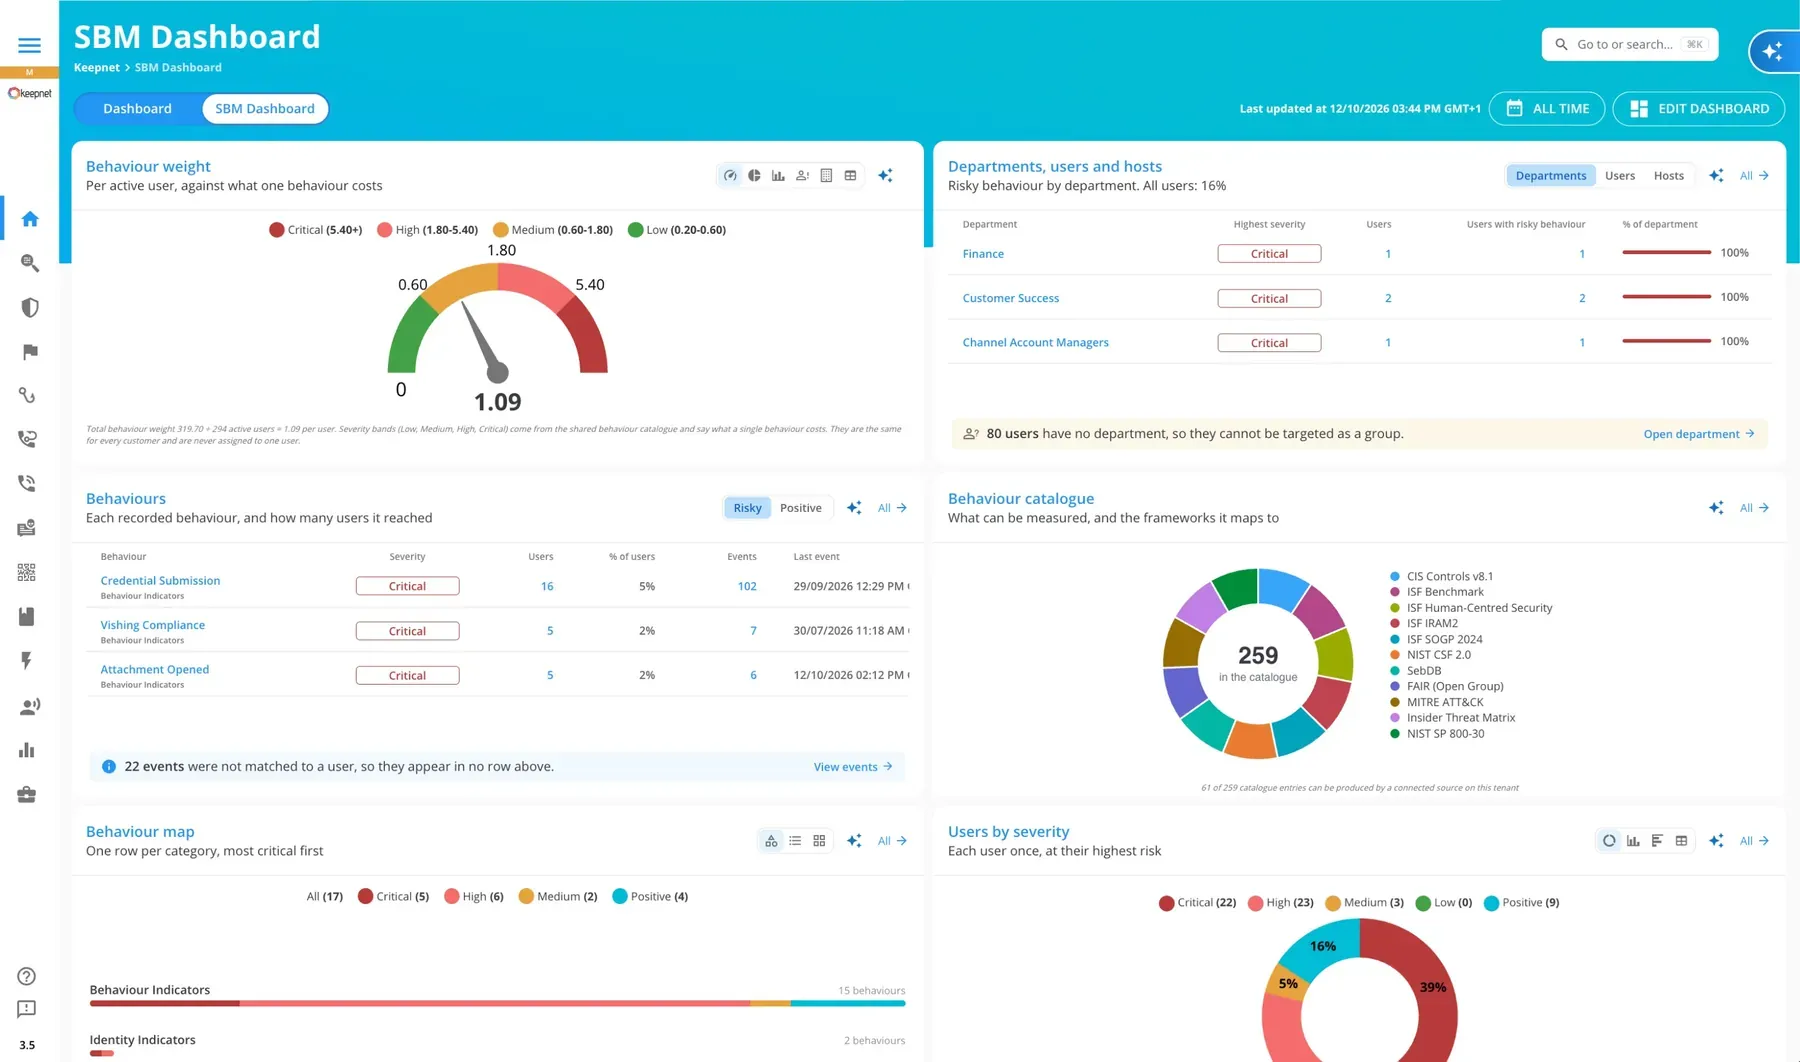
Task: Open the hamburger navigation menu
Action: (x=29, y=45)
